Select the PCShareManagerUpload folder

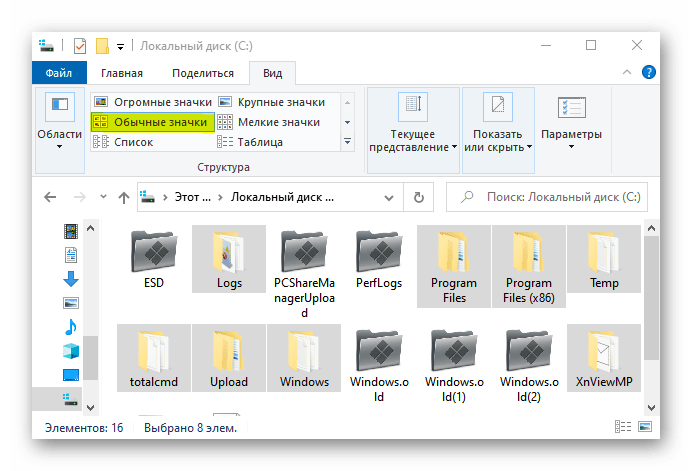click(x=304, y=272)
